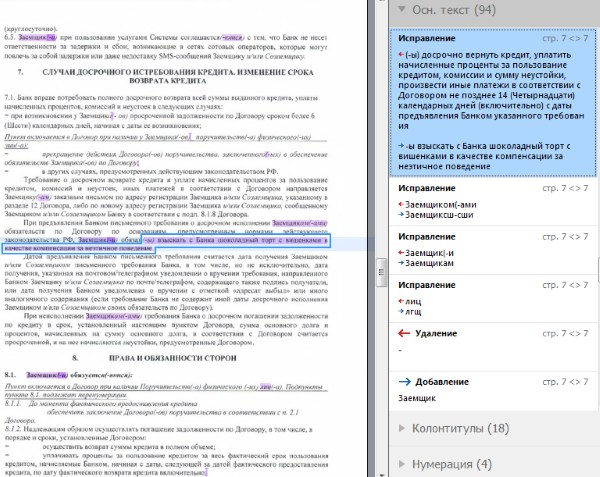
Task: Select the лиц / лгщ correction entry
Action: tap(493, 299)
